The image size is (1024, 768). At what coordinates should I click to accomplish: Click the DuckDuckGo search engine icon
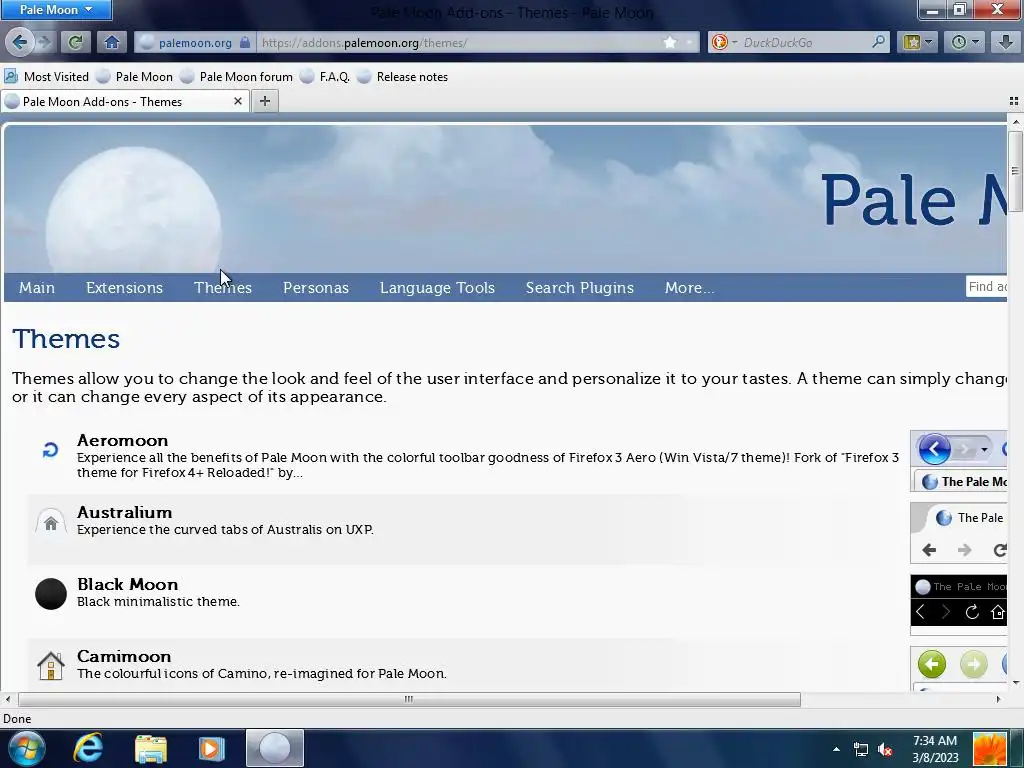click(x=720, y=42)
